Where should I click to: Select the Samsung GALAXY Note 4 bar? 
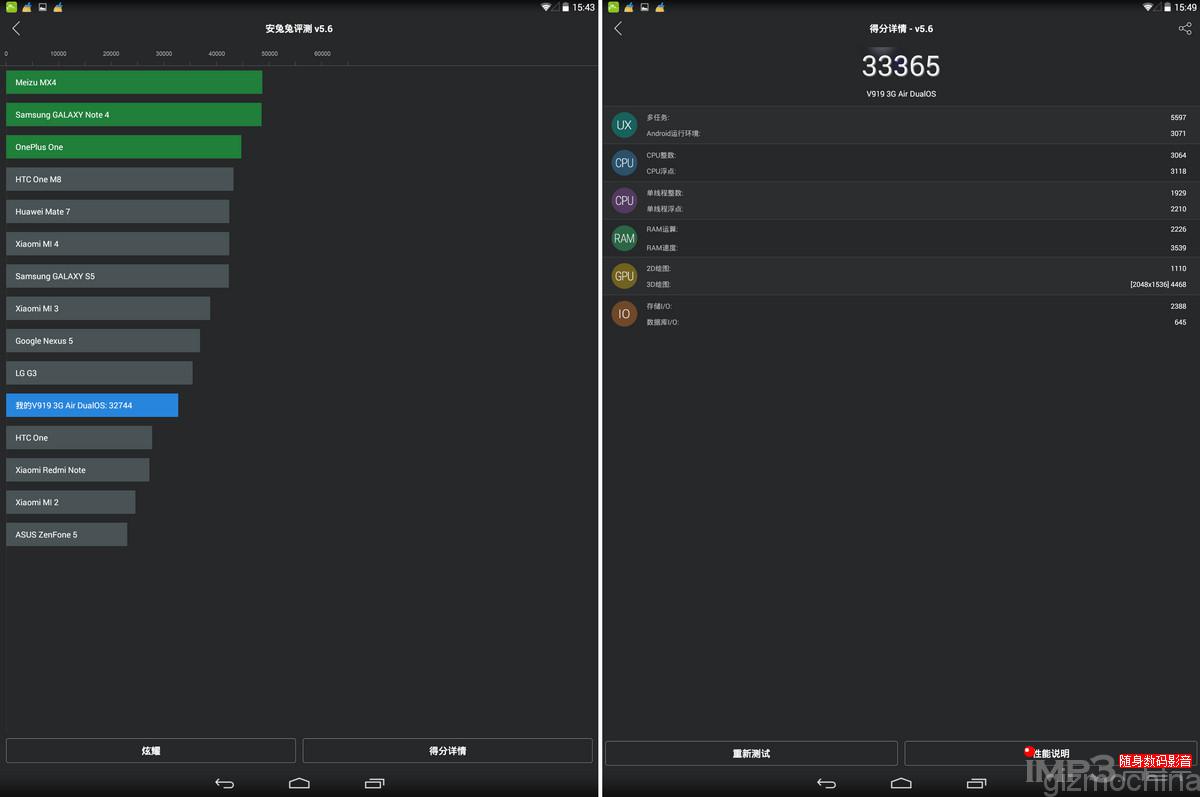pos(134,114)
